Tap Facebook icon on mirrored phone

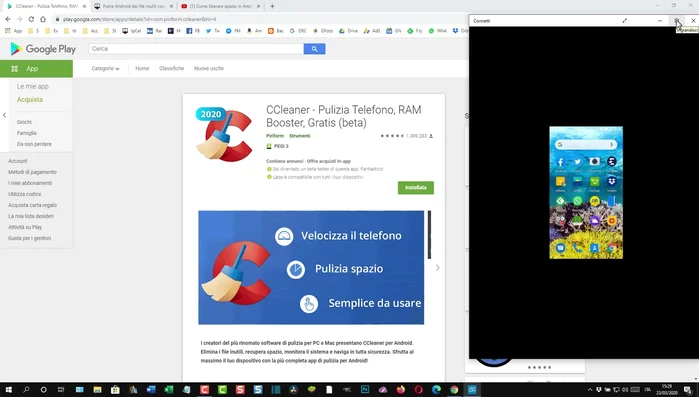point(560,162)
